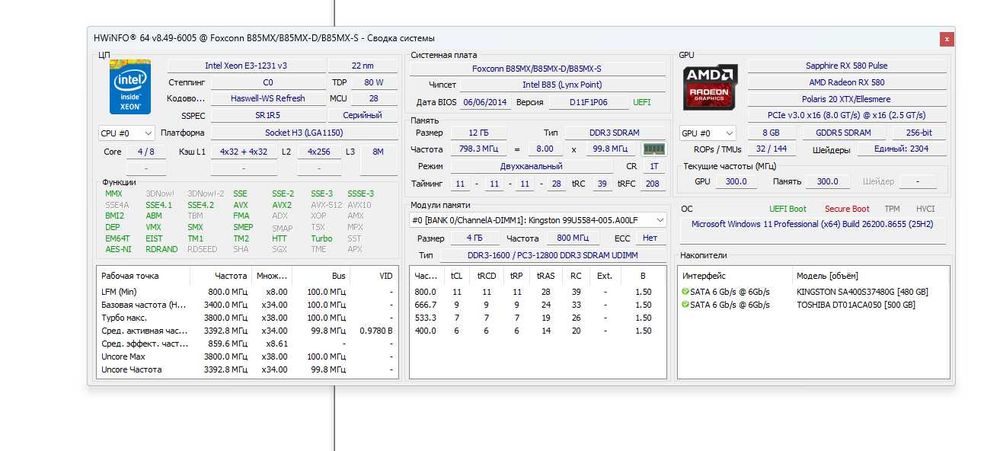Screen dimensions: 1000x451
Task: Select the LFM (Min) row
Action: (x=247, y=292)
